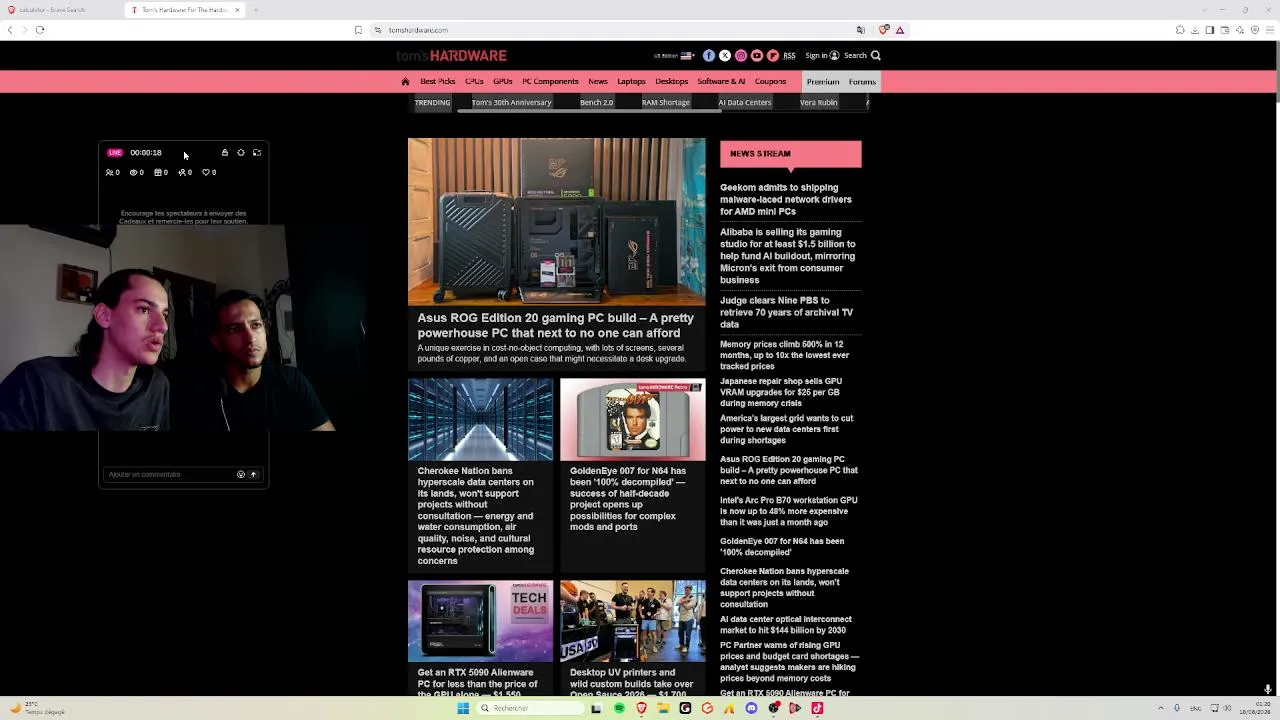Image resolution: width=1280 pixels, height=720 pixels.
Task: Switch to the Calculator - Brave Search tab
Action: (x=60, y=10)
